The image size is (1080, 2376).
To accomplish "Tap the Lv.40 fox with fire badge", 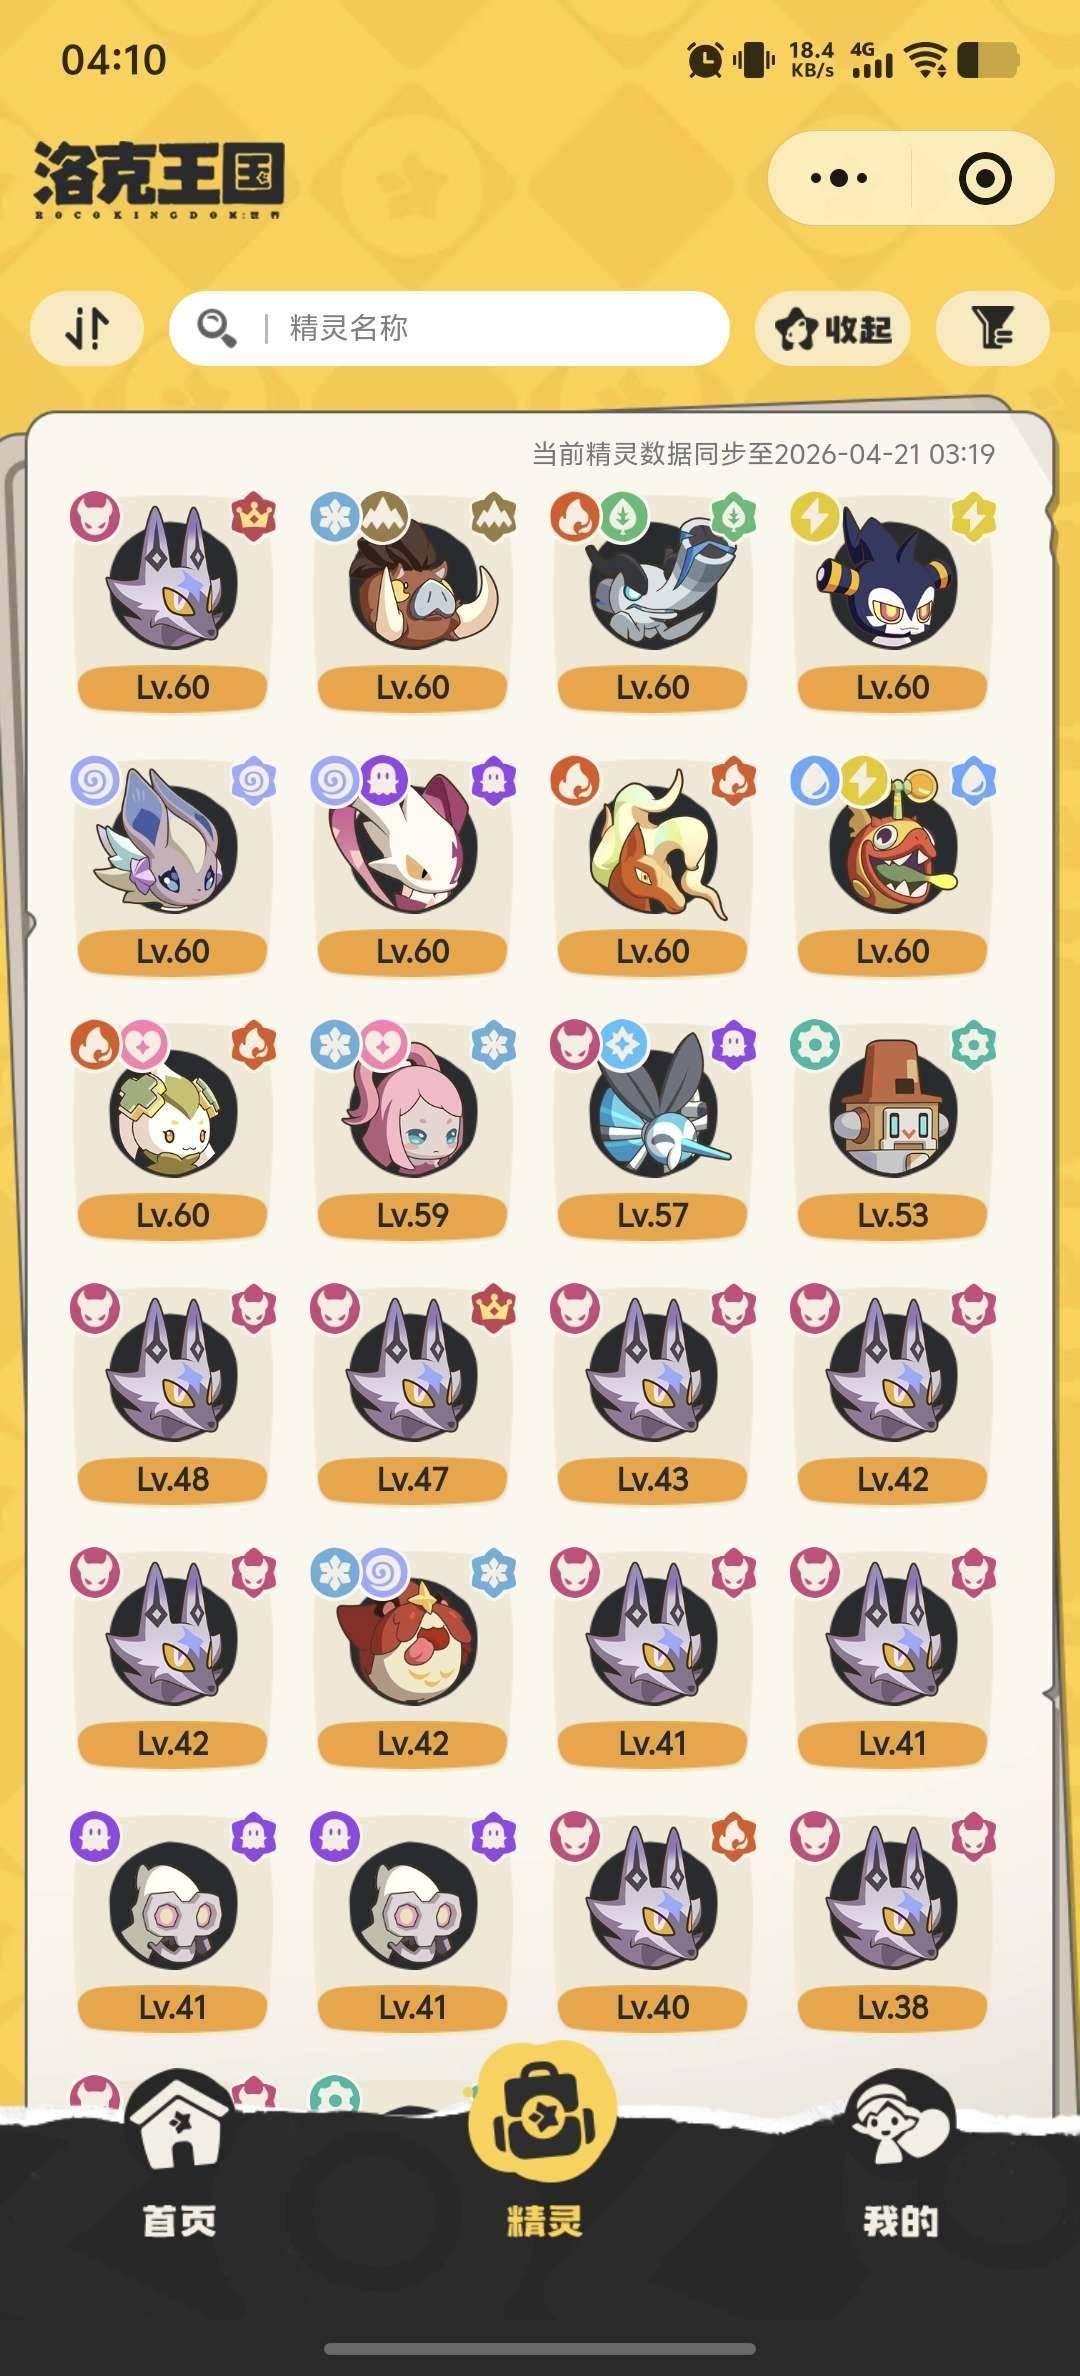I will coord(653,1921).
